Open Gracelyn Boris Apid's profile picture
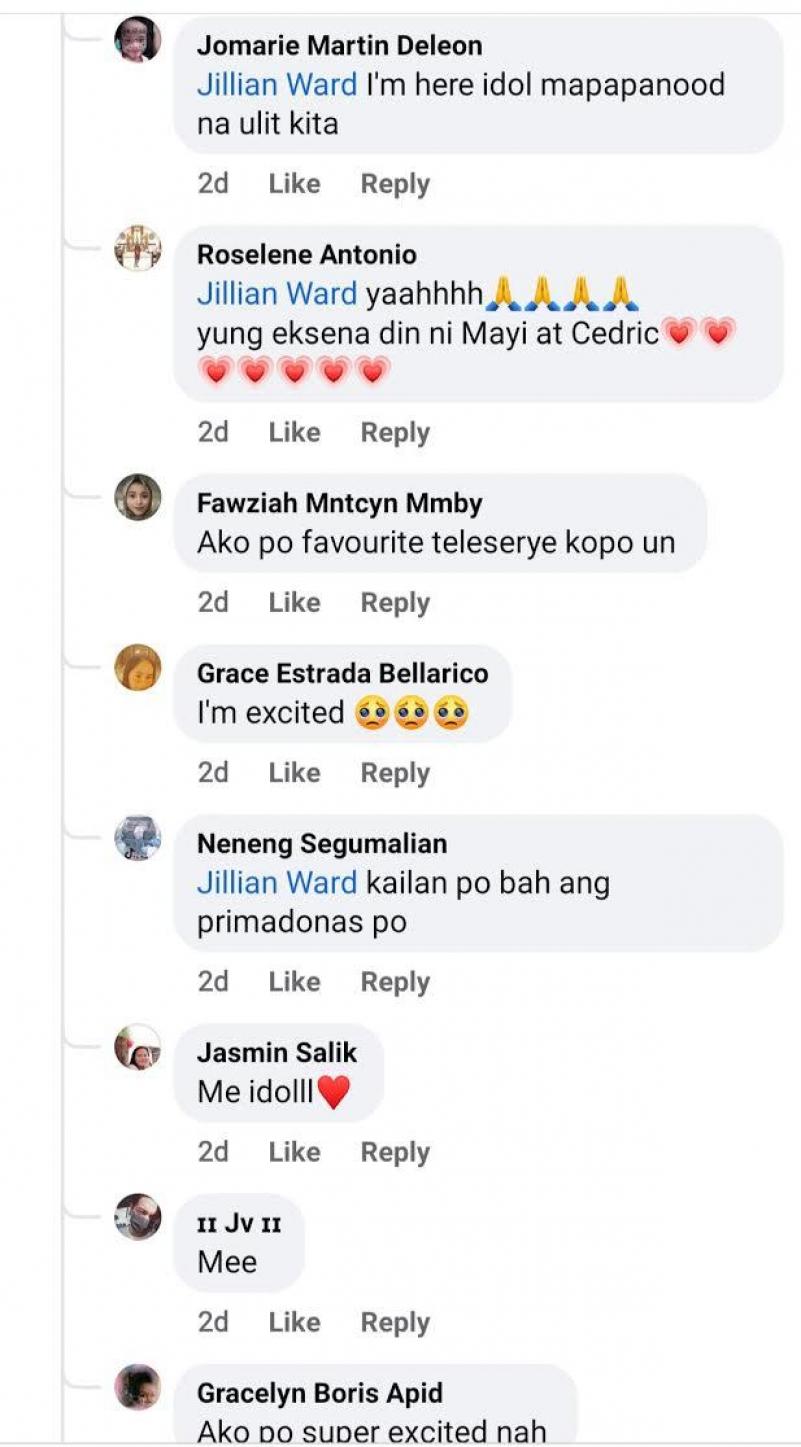Viewport: 801px width, 1447px height. (137, 1387)
